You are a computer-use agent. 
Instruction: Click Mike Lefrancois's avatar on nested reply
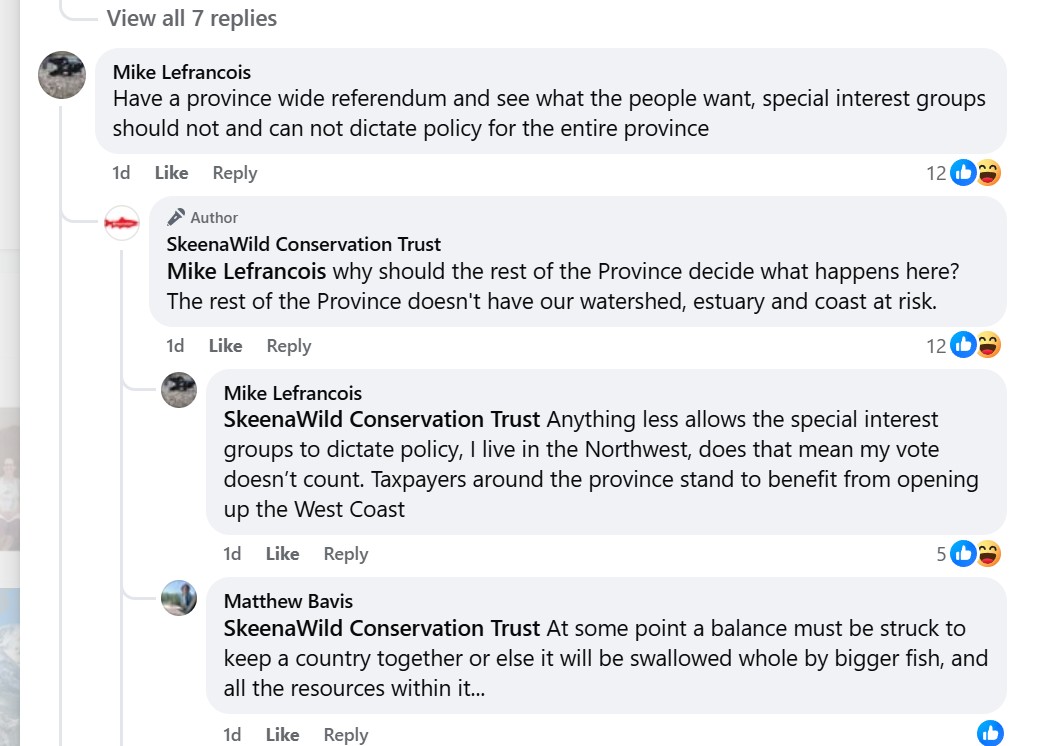tap(179, 390)
